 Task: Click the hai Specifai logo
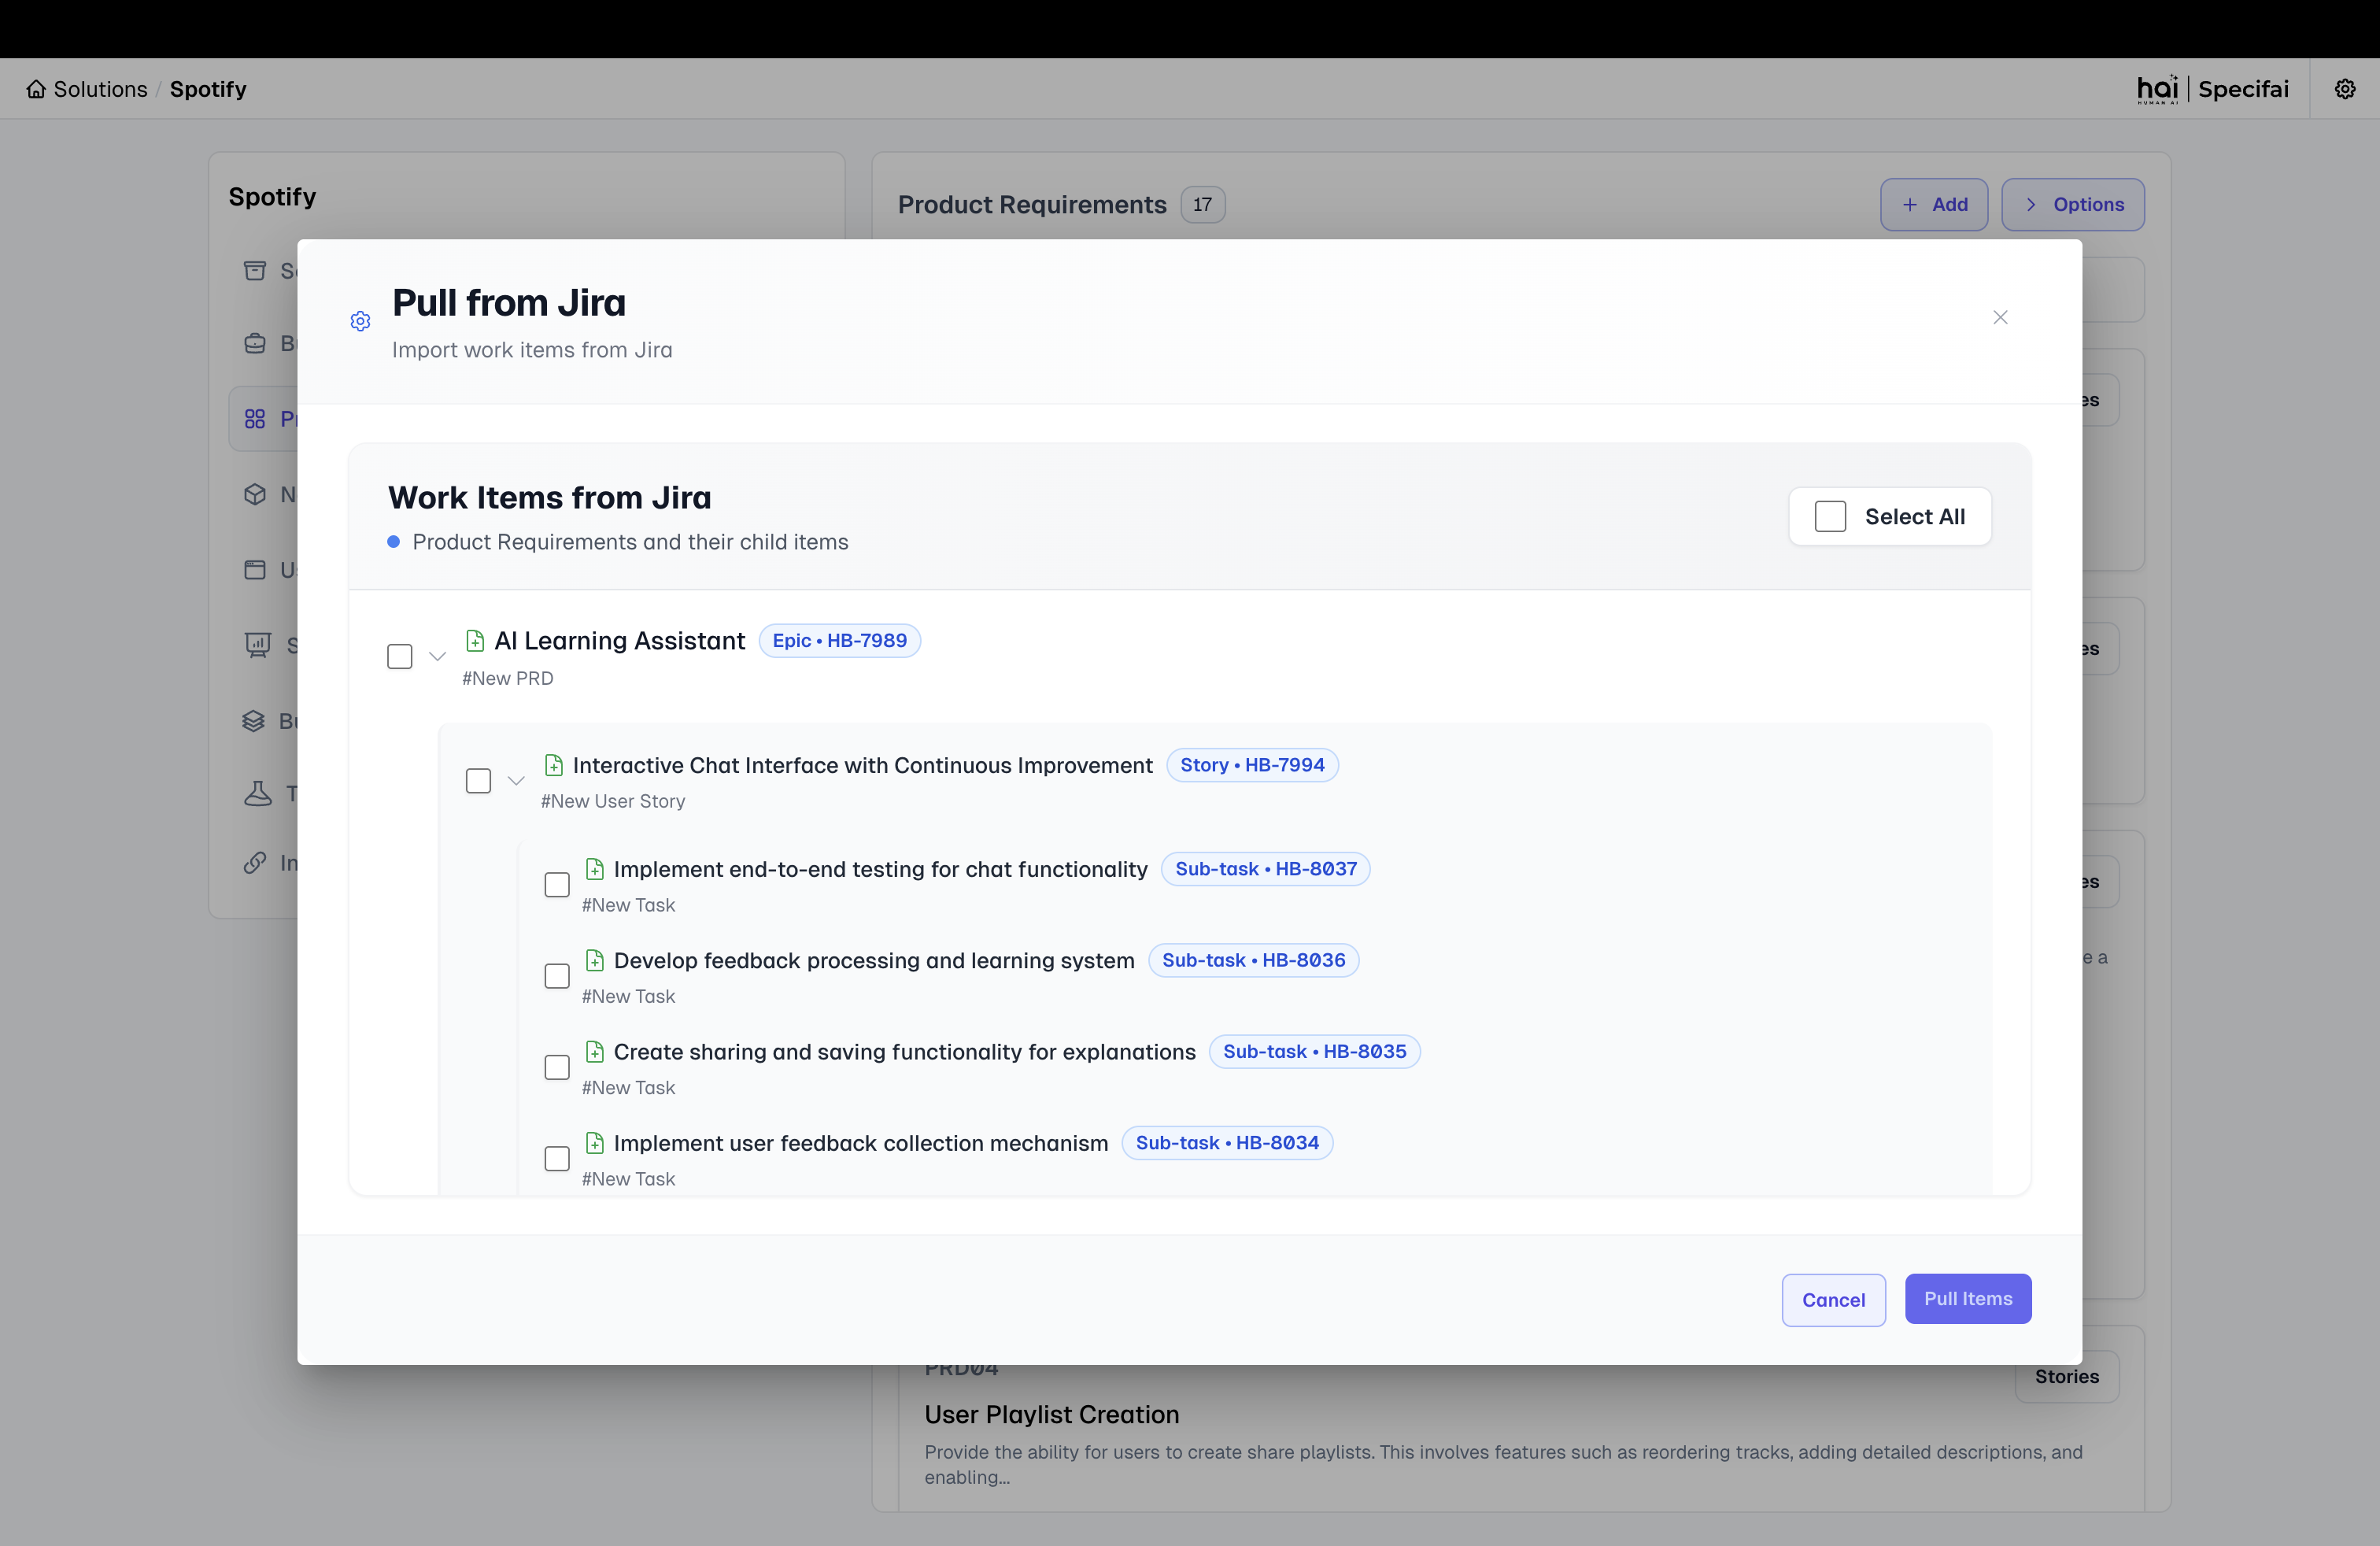point(2213,89)
